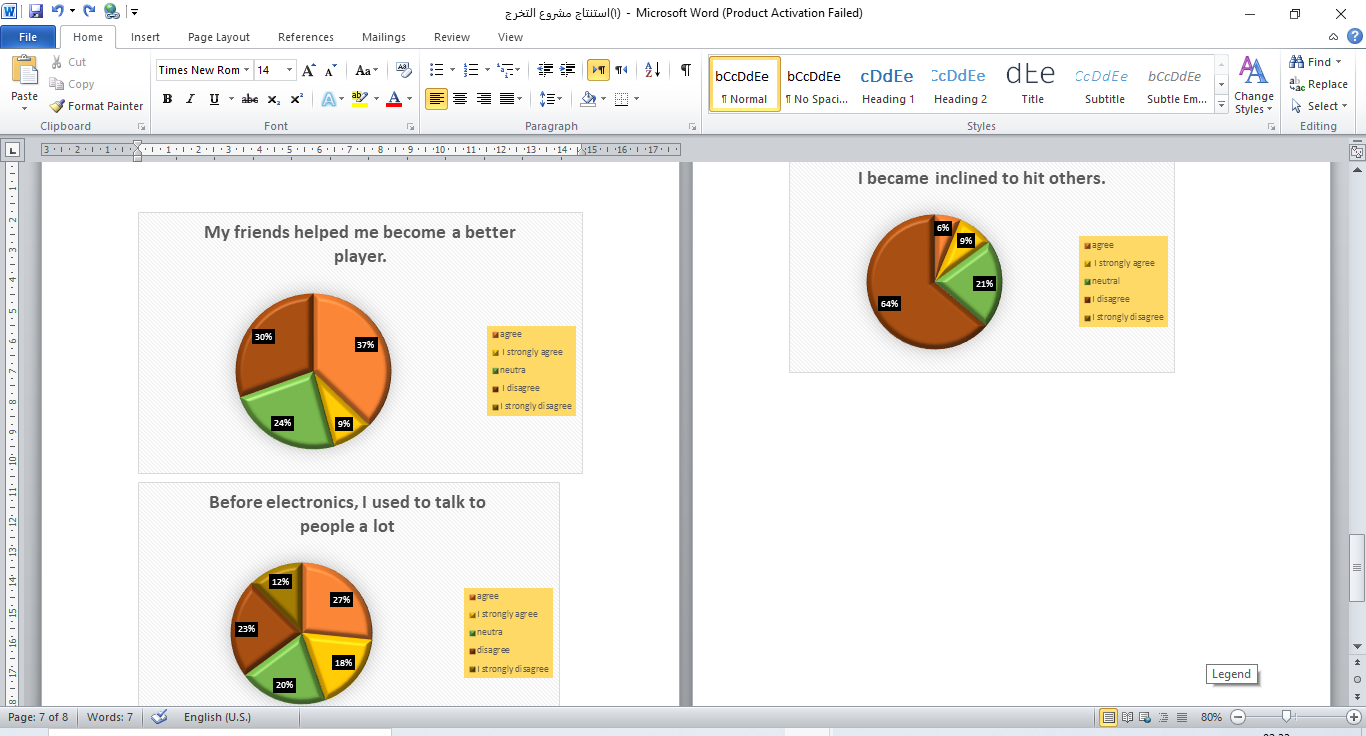Click the Replace button in Editing group
The width and height of the screenshot is (1366, 736).
[x=1319, y=84]
